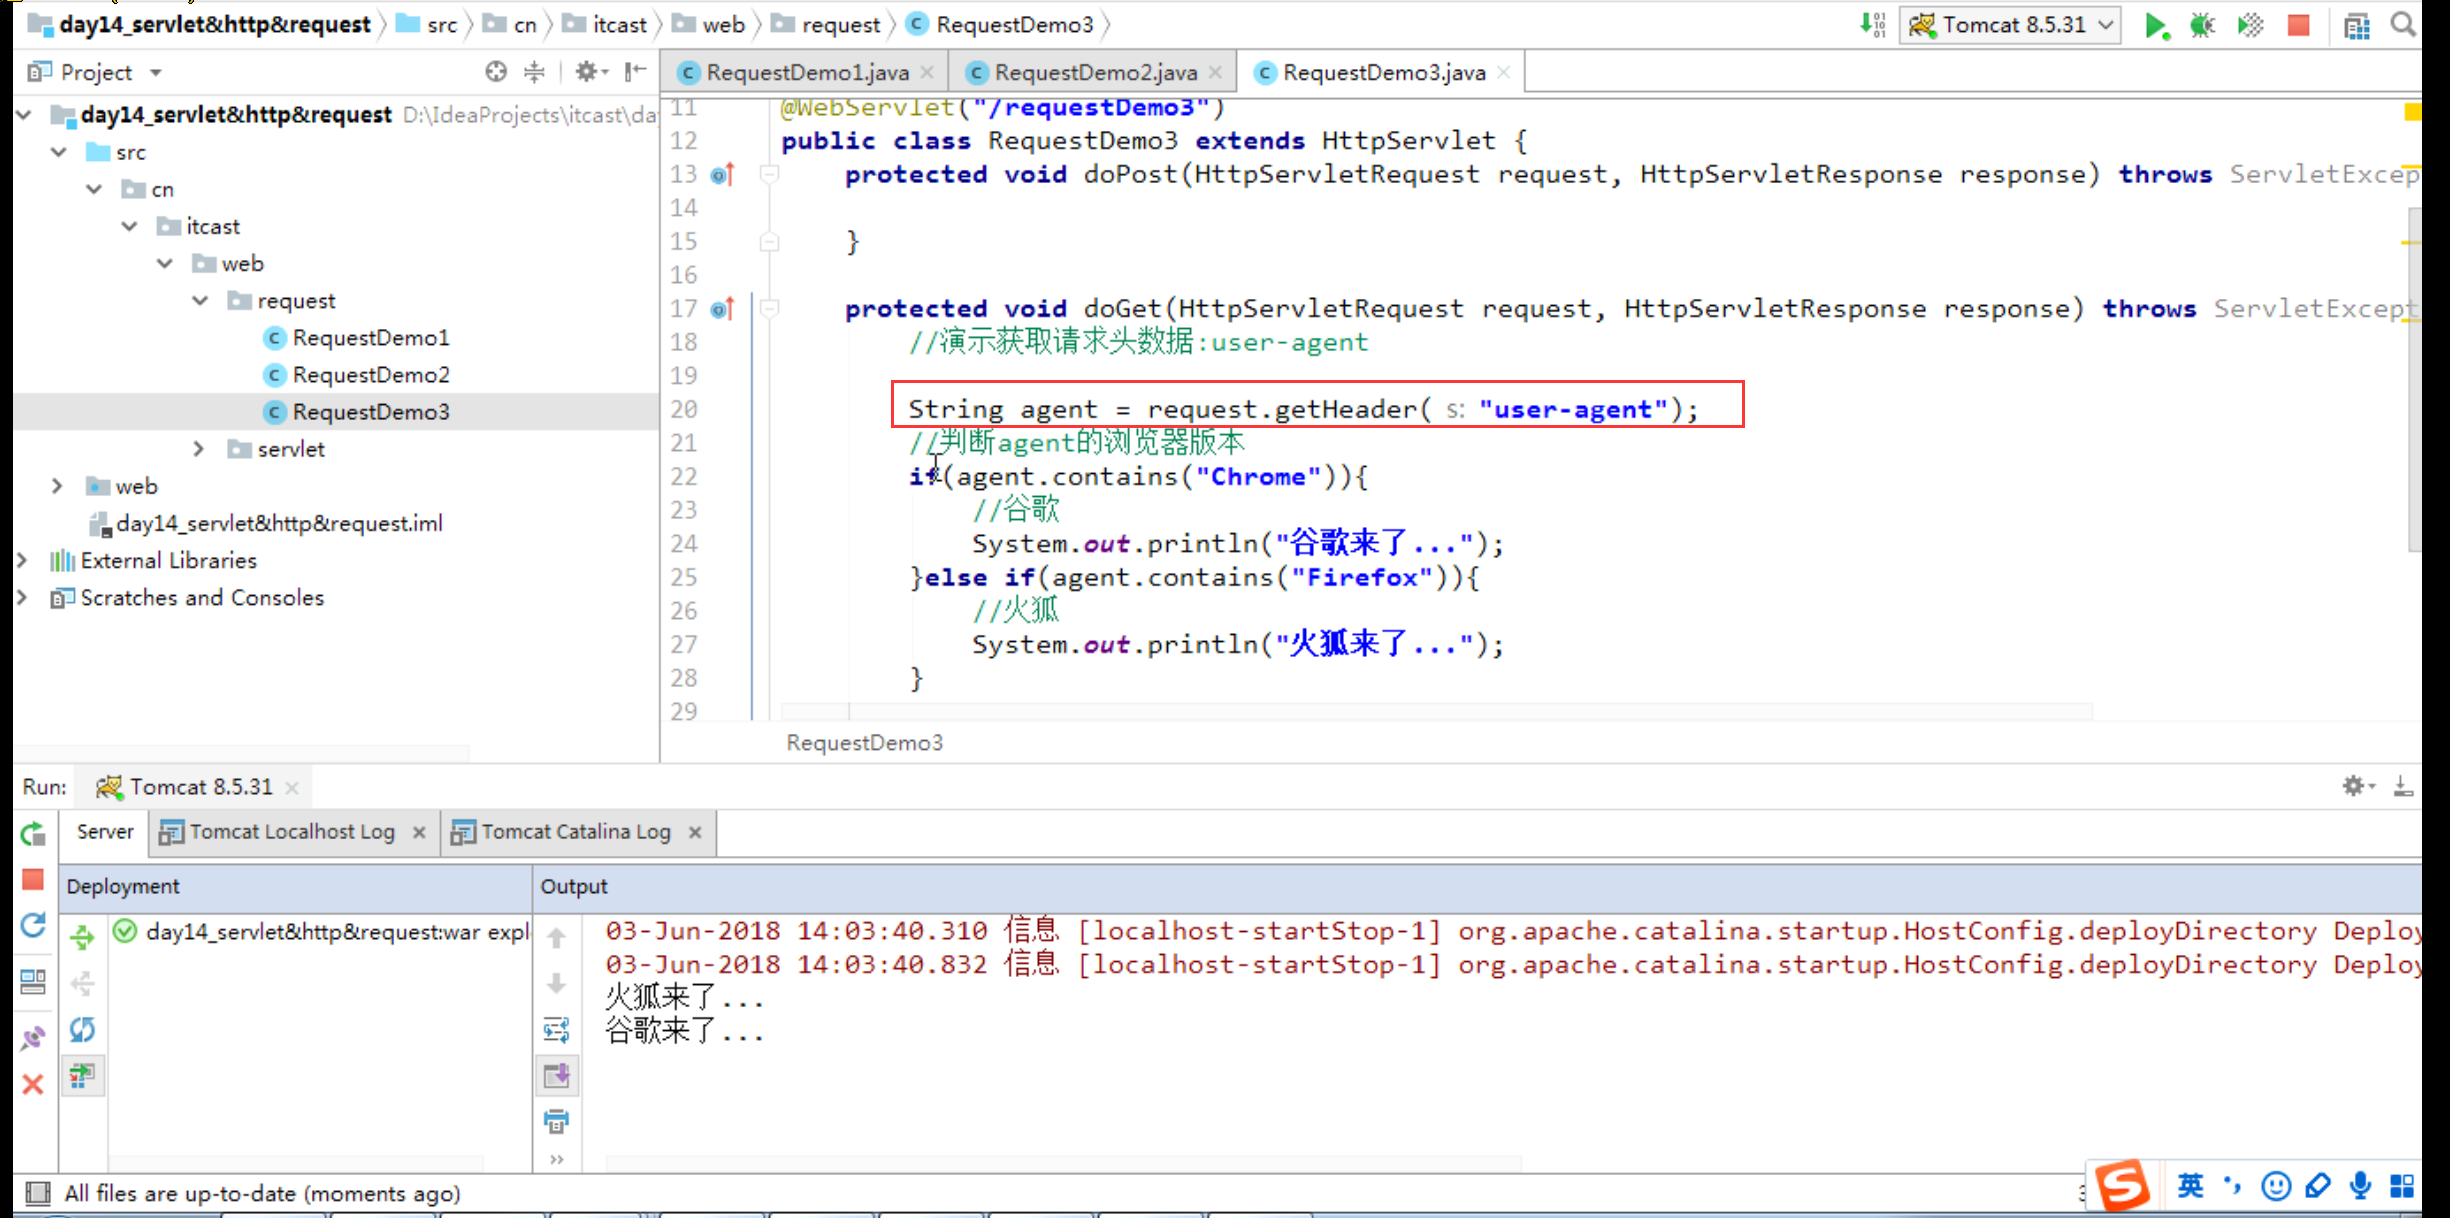Toggle the soft-wrap icon in Output panel
The image size is (2450, 1218).
pos(557,1029)
